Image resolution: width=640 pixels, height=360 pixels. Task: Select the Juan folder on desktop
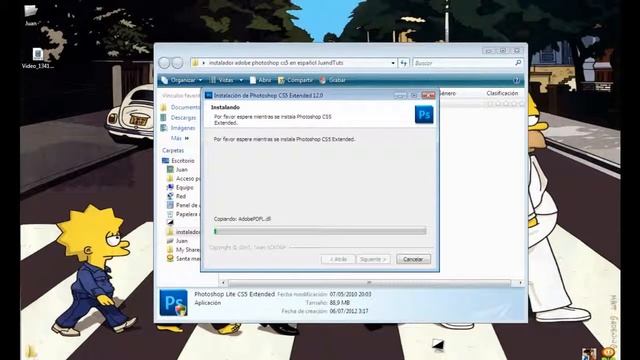click(31, 15)
